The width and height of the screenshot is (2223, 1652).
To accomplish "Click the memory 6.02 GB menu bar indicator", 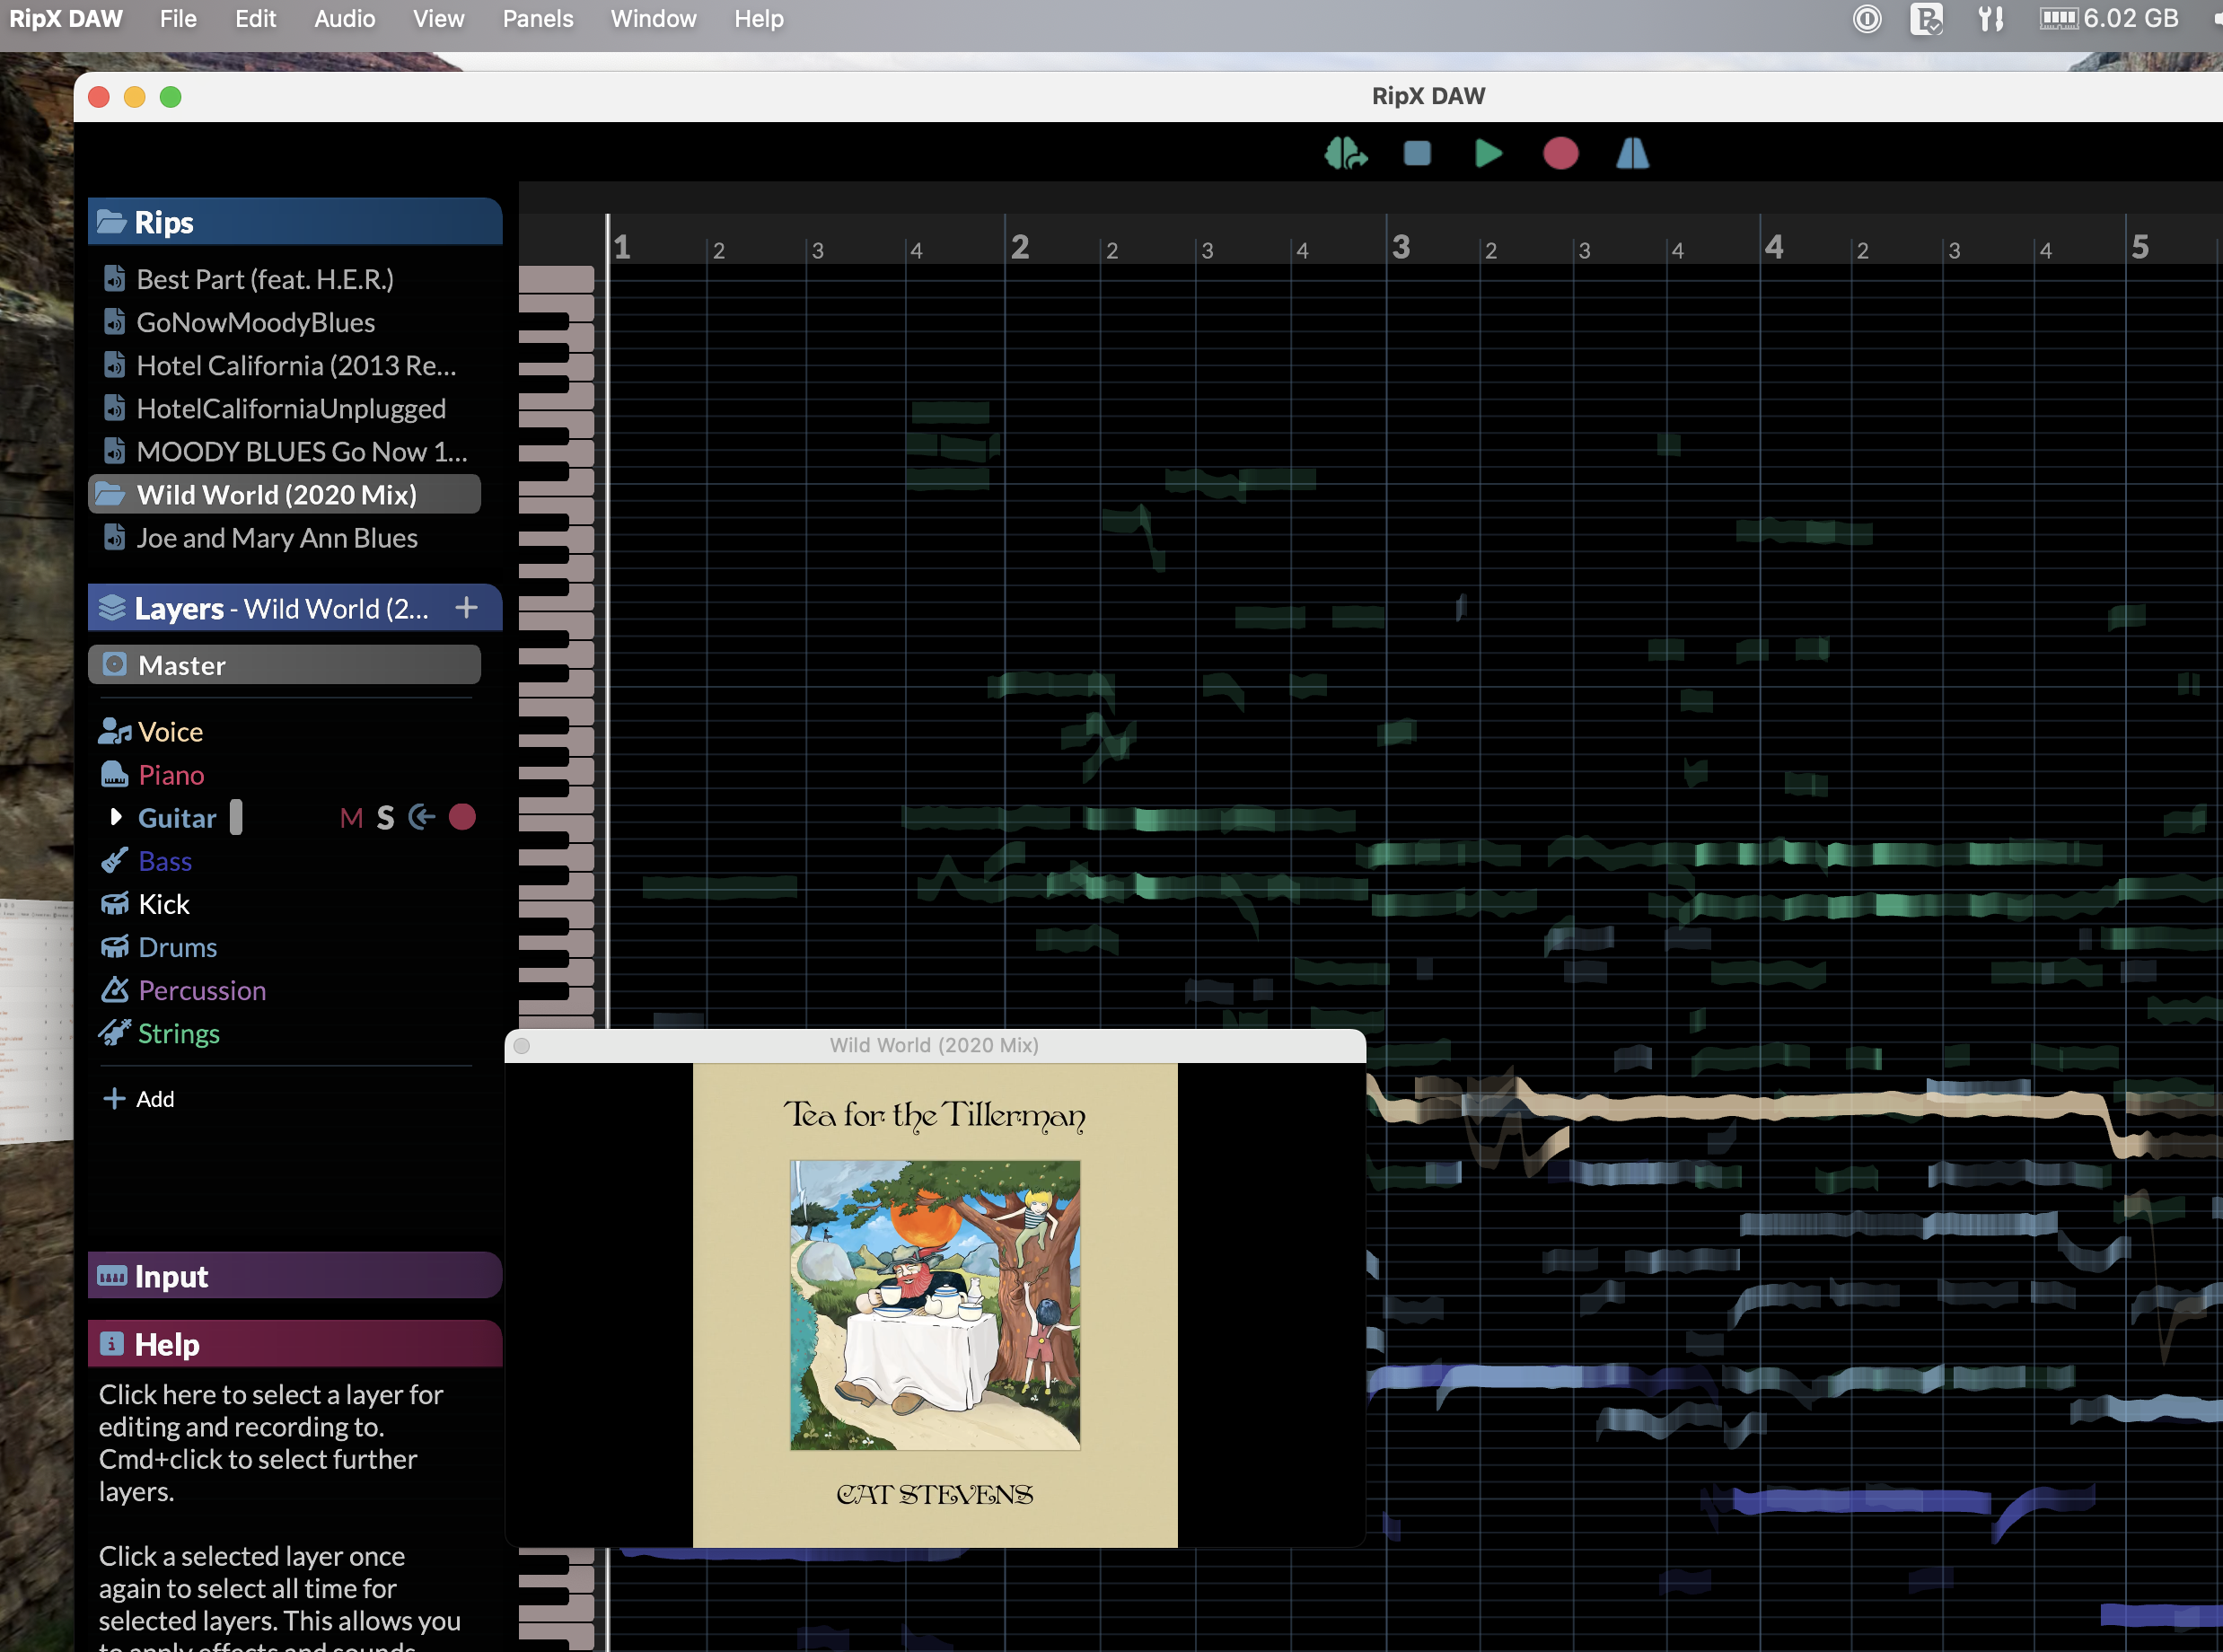I will click(x=2109, y=18).
